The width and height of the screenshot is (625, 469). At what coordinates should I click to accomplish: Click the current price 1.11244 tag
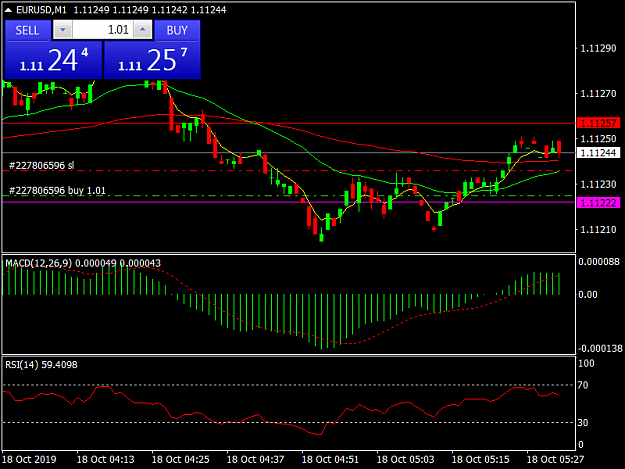point(599,153)
